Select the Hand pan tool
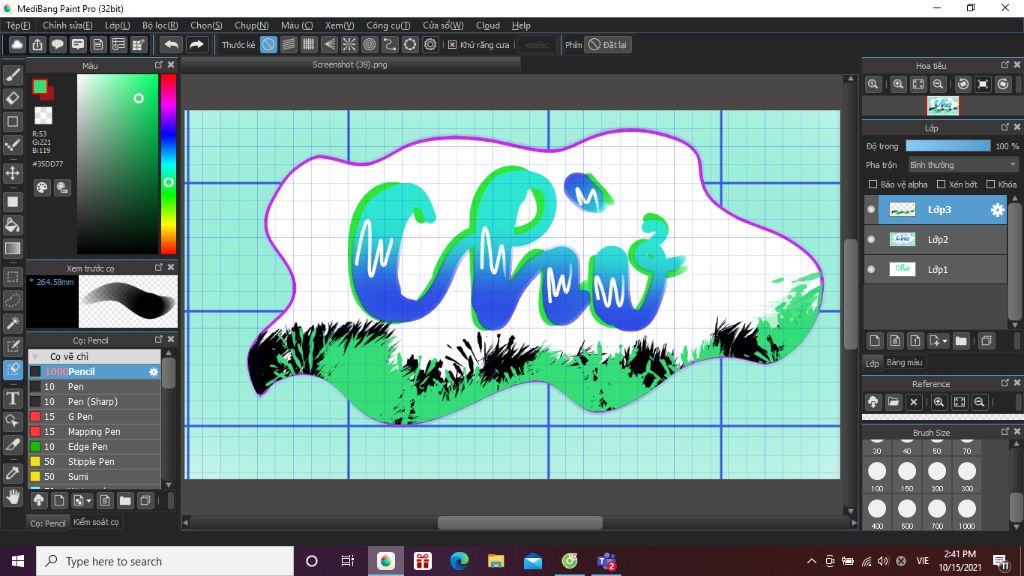This screenshot has width=1024, height=576. pyautogui.click(x=12, y=497)
